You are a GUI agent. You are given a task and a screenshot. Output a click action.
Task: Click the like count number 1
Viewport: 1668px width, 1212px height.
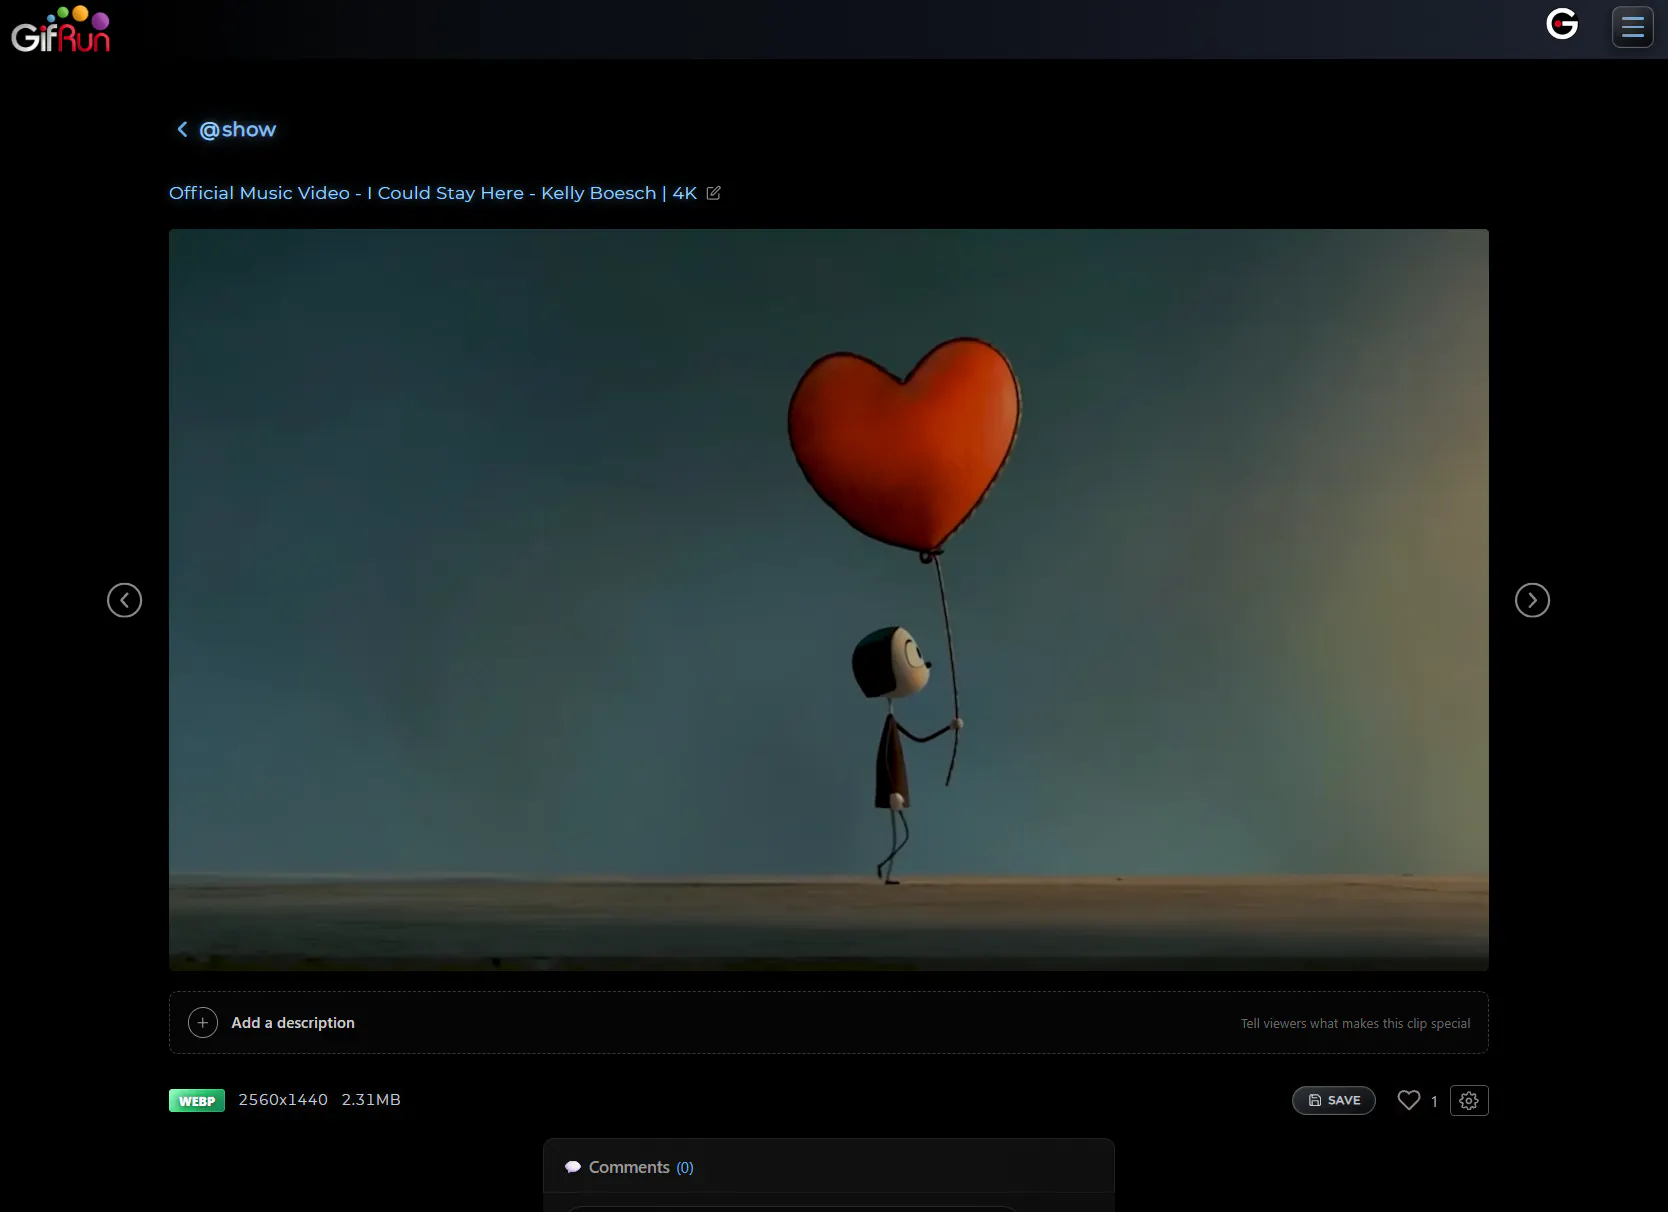[x=1434, y=1101]
